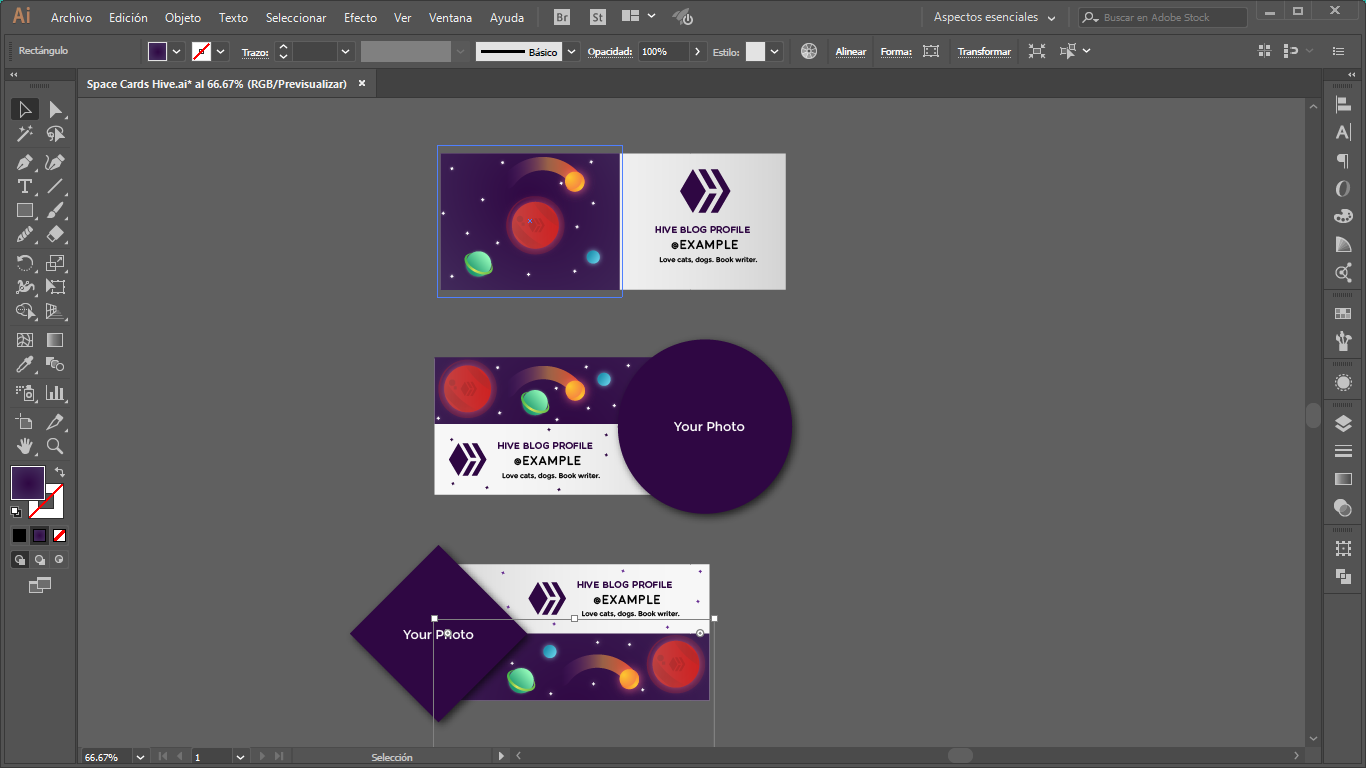Select the Zoom (magnifier) tool
This screenshot has height=768, width=1366.
(55, 446)
